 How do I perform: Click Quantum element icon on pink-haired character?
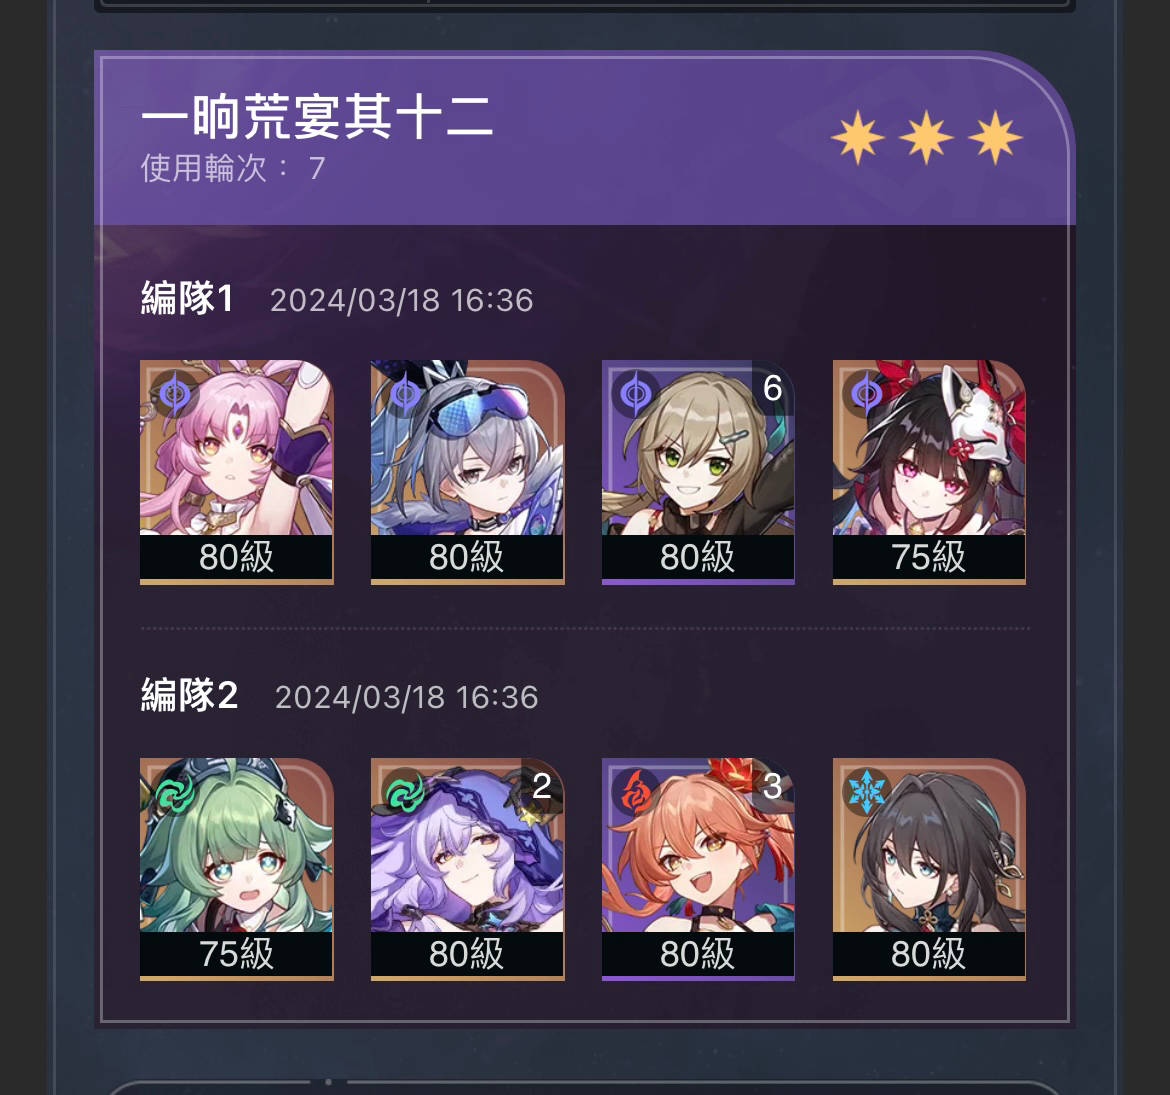click(175, 393)
